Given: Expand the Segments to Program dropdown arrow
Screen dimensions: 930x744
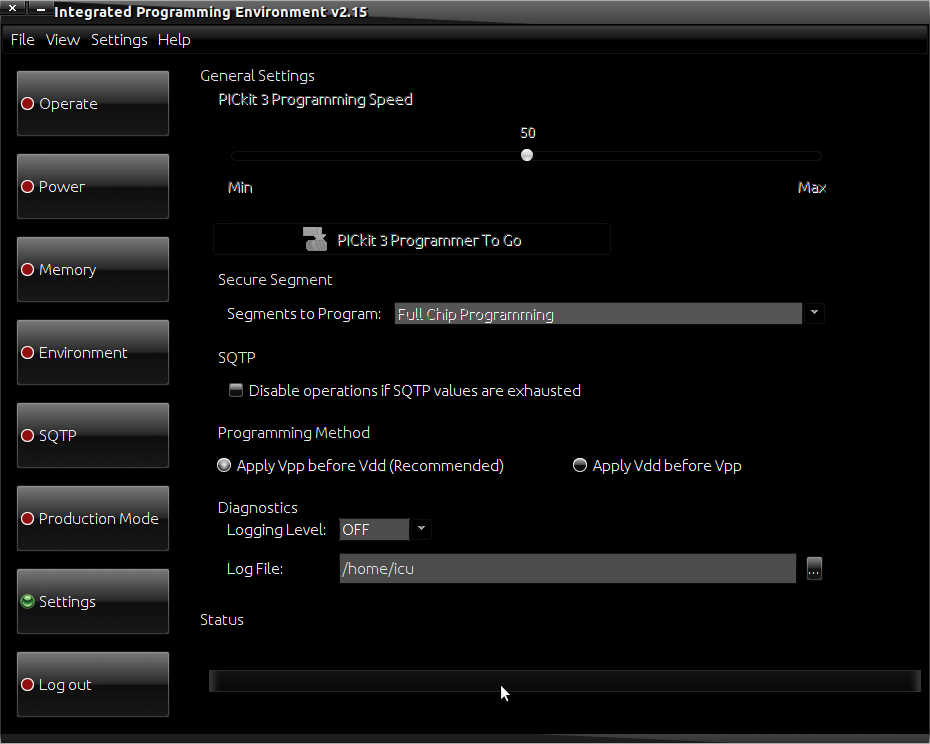Looking at the screenshot, I should pyautogui.click(x=814, y=313).
